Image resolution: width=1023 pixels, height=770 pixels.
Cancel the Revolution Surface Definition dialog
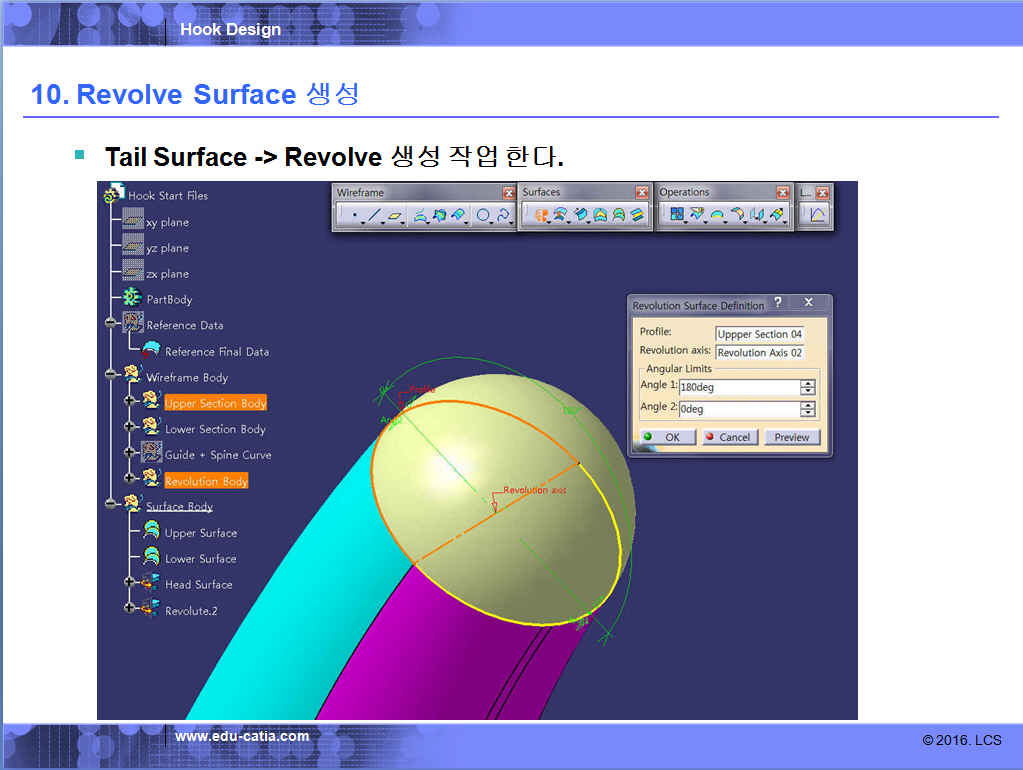729,437
